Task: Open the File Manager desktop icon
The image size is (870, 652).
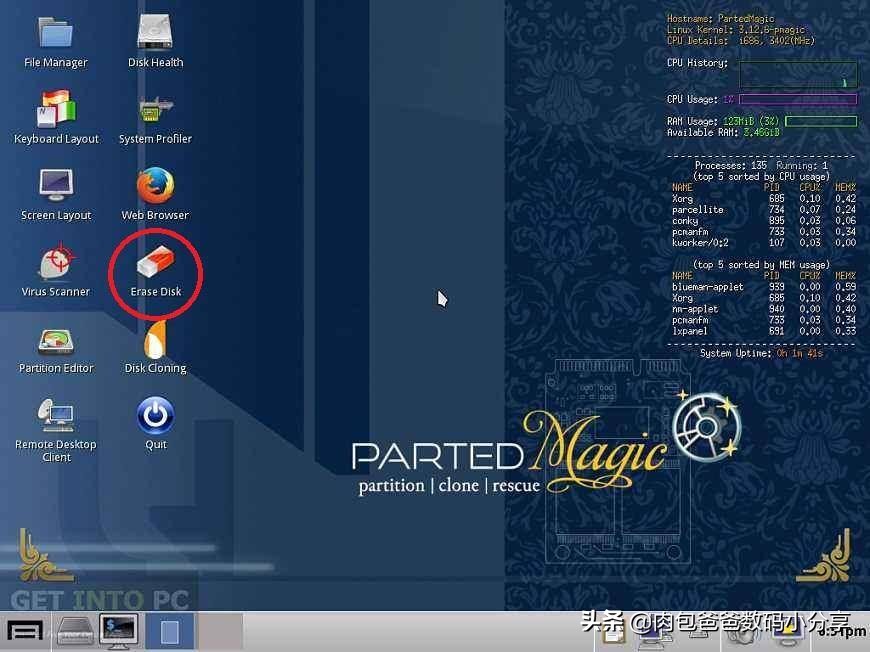Action: point(56,34)
